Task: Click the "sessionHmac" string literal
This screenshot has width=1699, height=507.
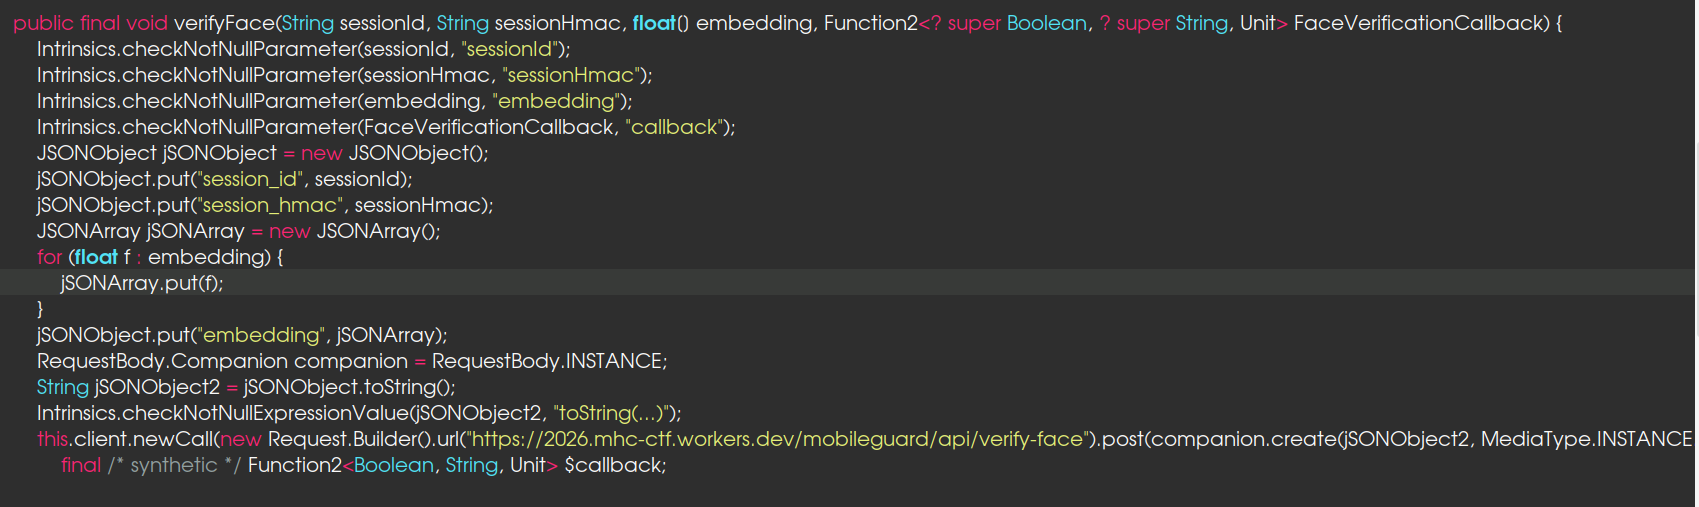Action: 571,75
